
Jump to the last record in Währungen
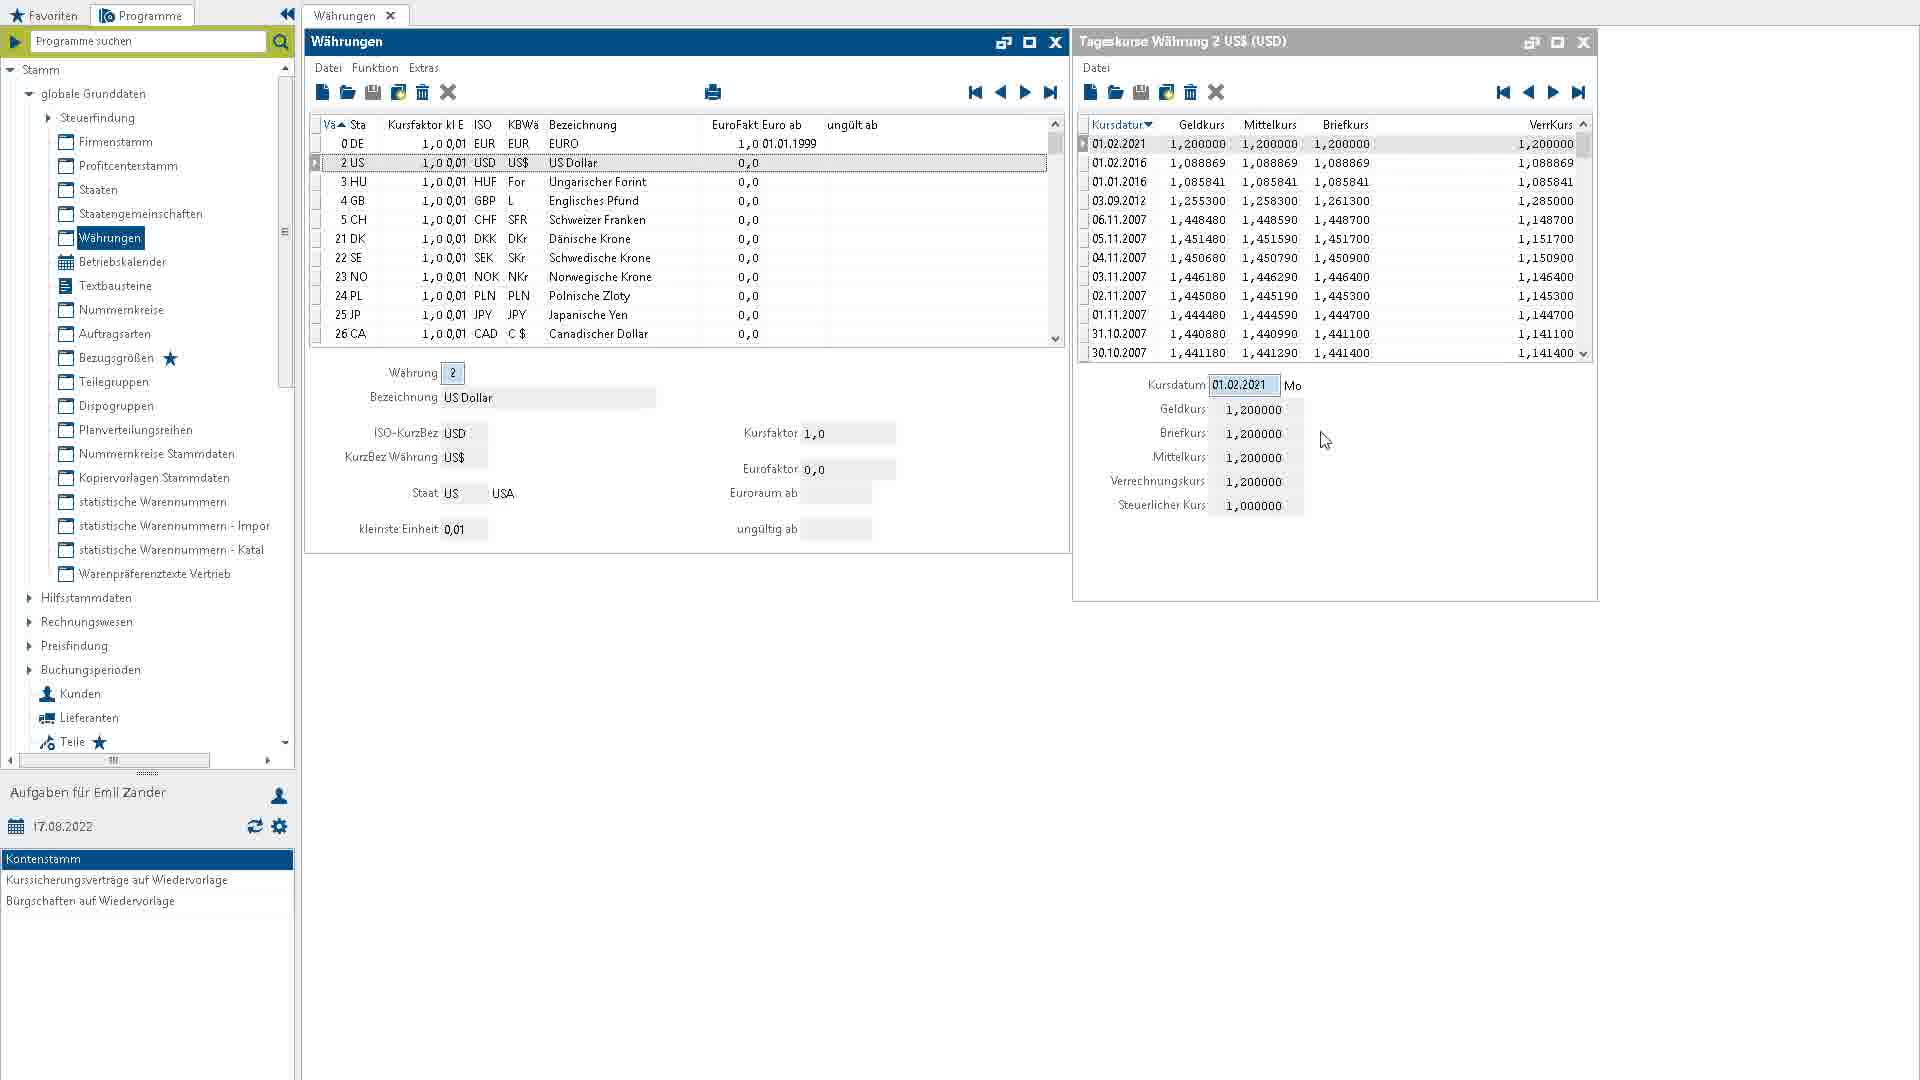point(1050,92)
